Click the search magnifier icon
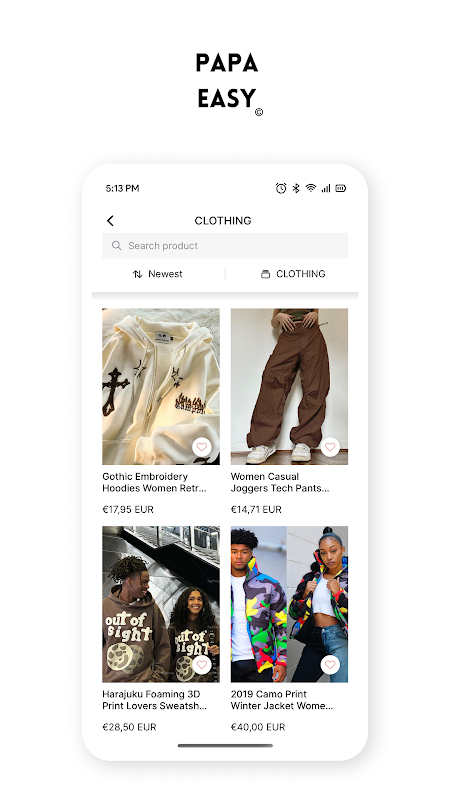This screenshot has width=450, height=800. tap(116, 245)
